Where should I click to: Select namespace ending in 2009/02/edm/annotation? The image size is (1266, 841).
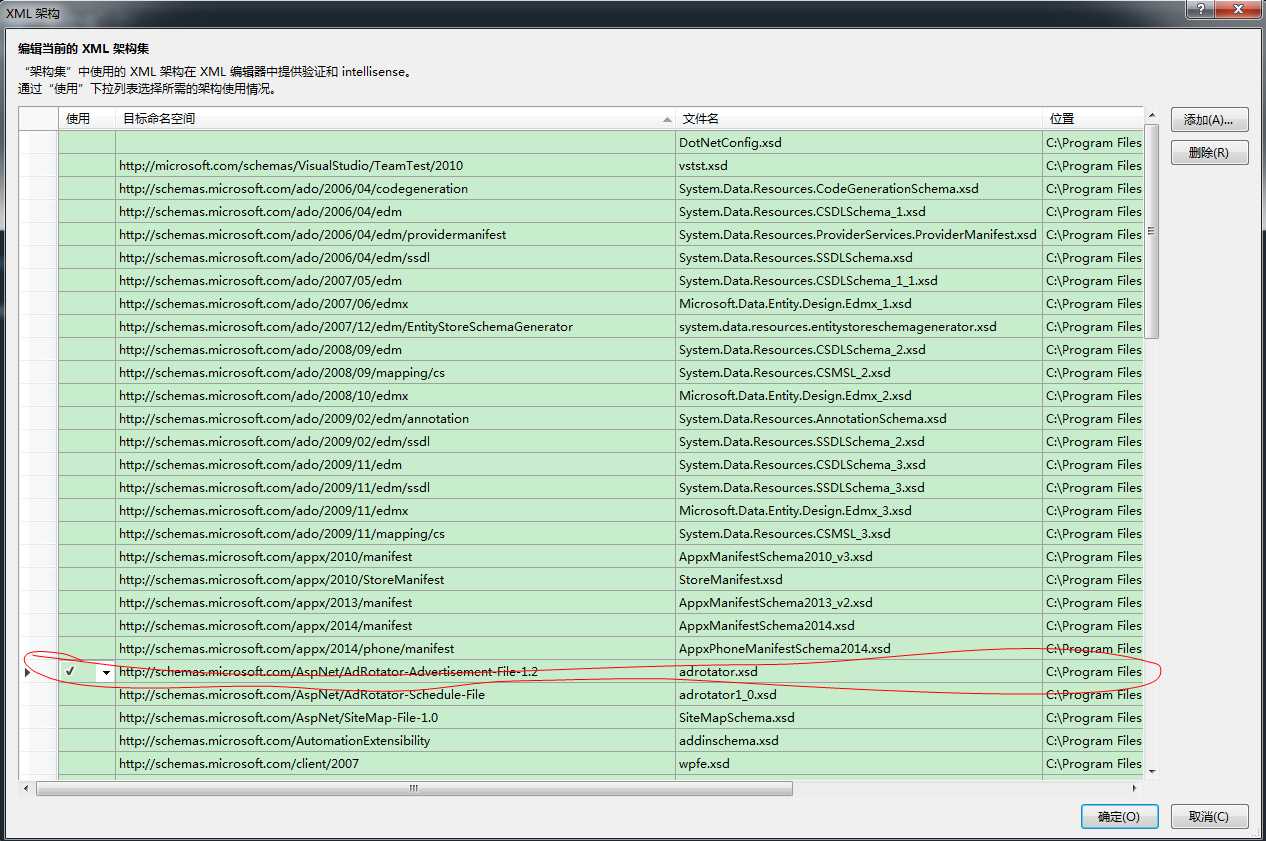396,419
